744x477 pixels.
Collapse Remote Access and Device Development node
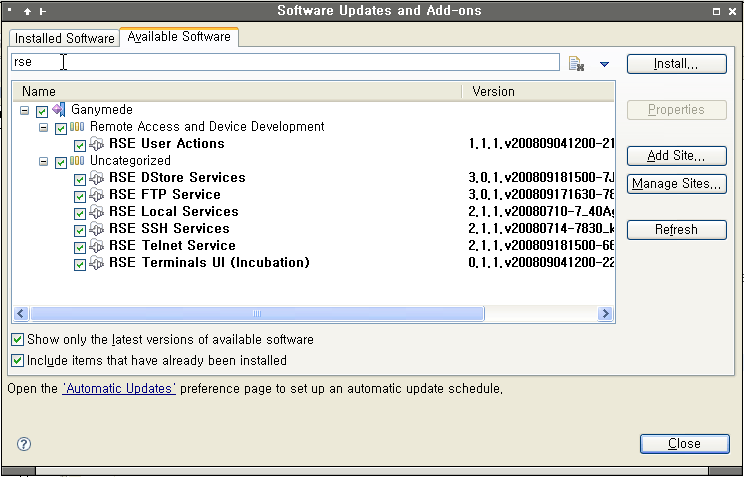43,128
